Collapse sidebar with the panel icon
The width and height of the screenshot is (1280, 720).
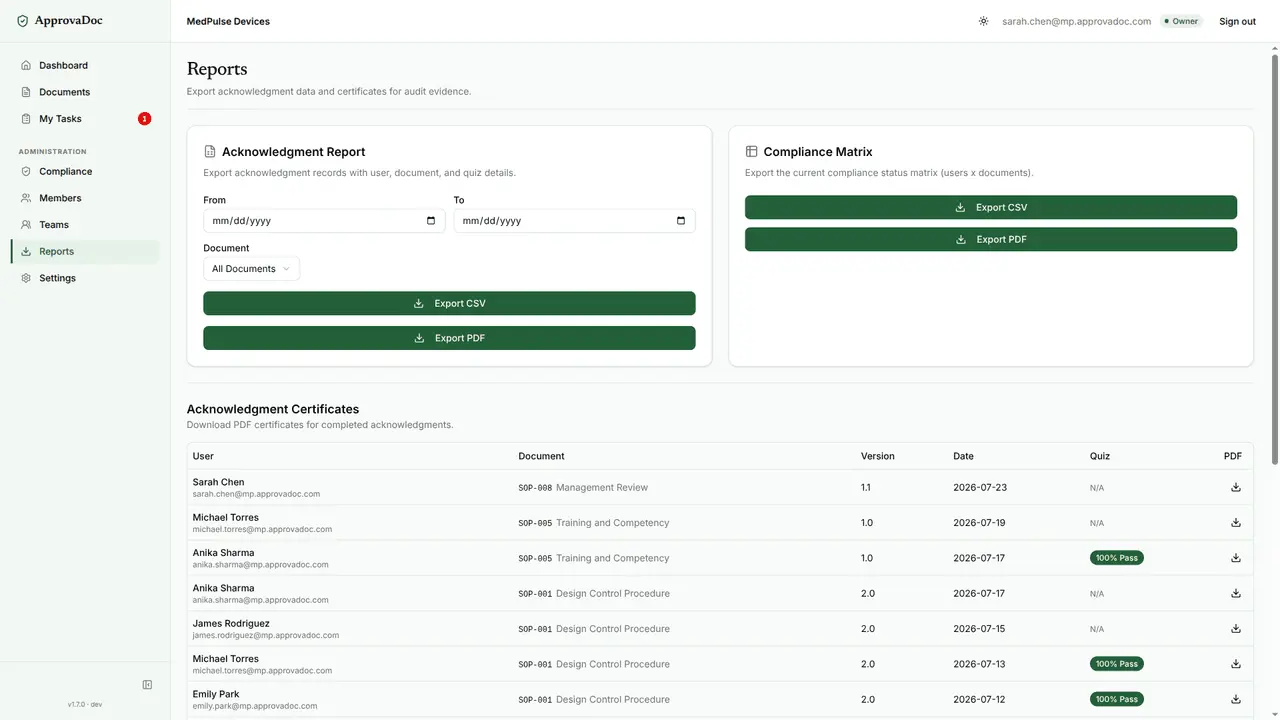point(147,685)
